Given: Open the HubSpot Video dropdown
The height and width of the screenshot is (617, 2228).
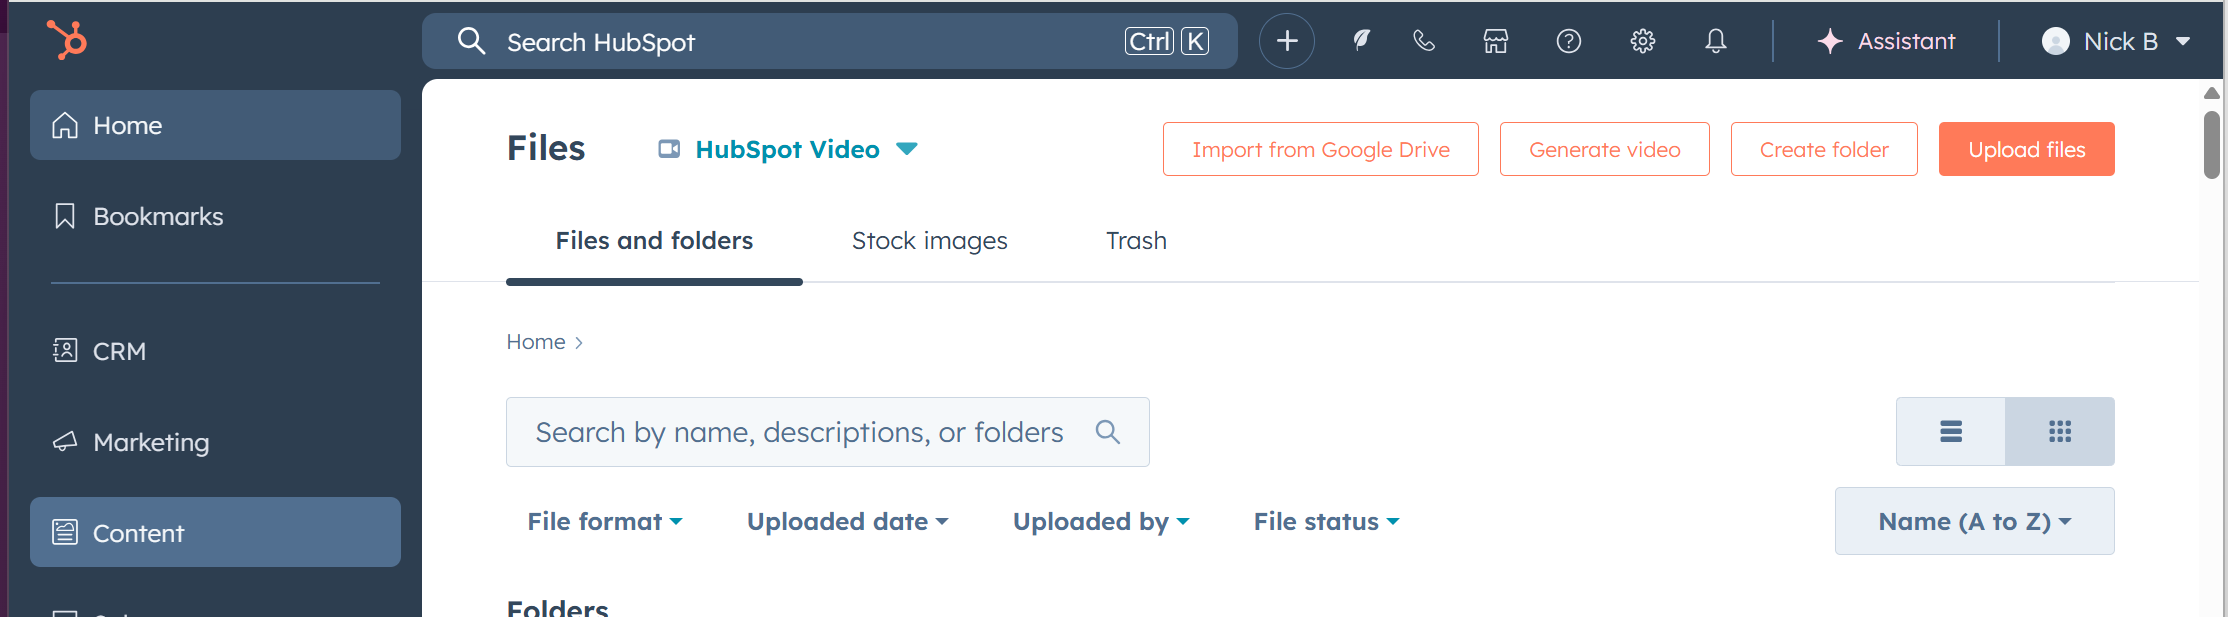Looking at the screenshot, I should click(x=787, y=150).
